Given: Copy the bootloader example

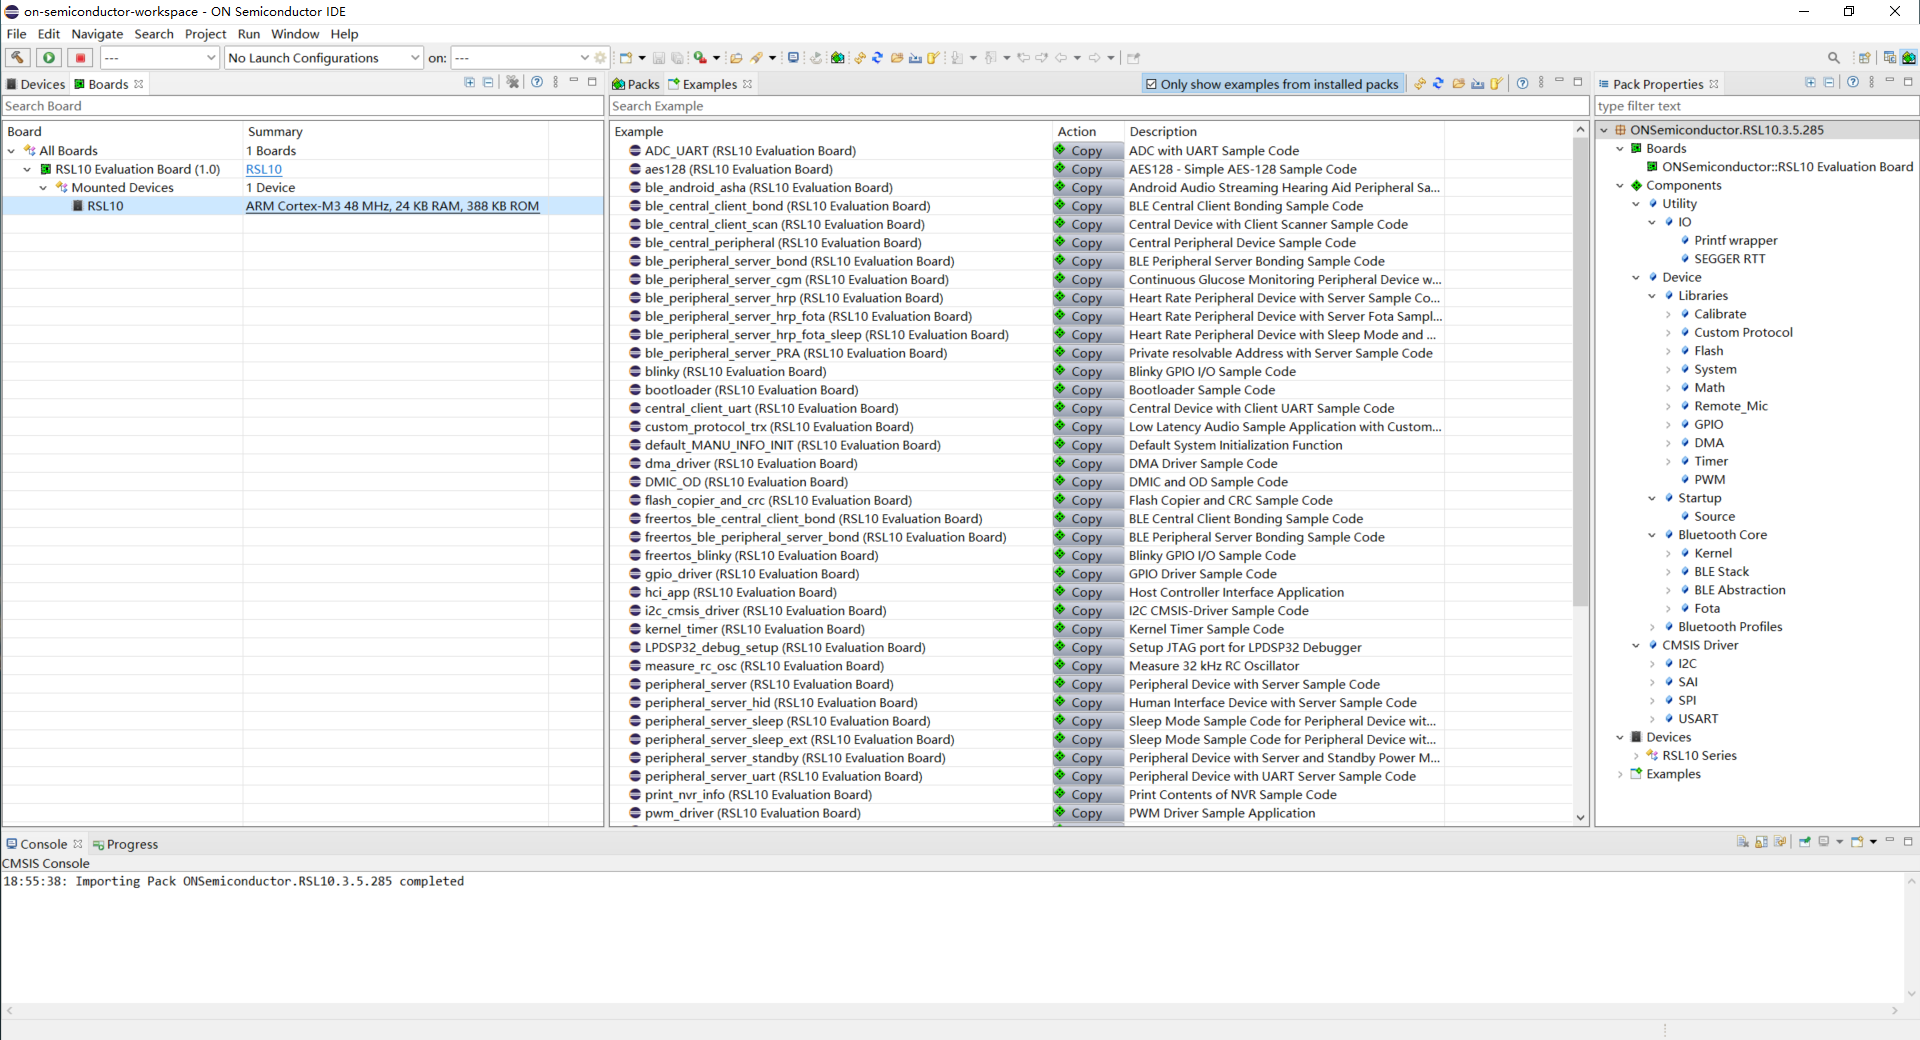Looking at the screenshot, I should (1087, 390).
